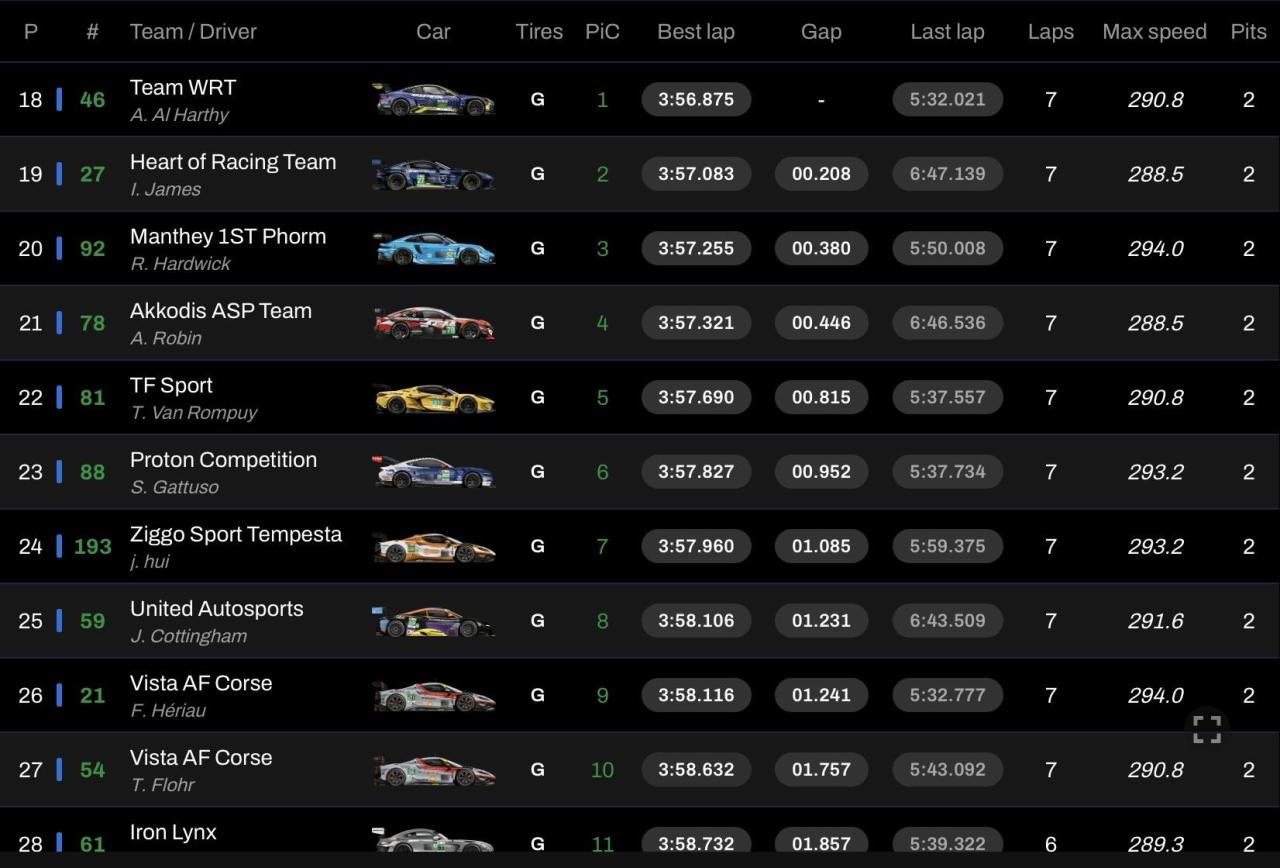Open Team WRT entry details
This screenshot has width=1280, height=868.
click(x=183, y=88)
